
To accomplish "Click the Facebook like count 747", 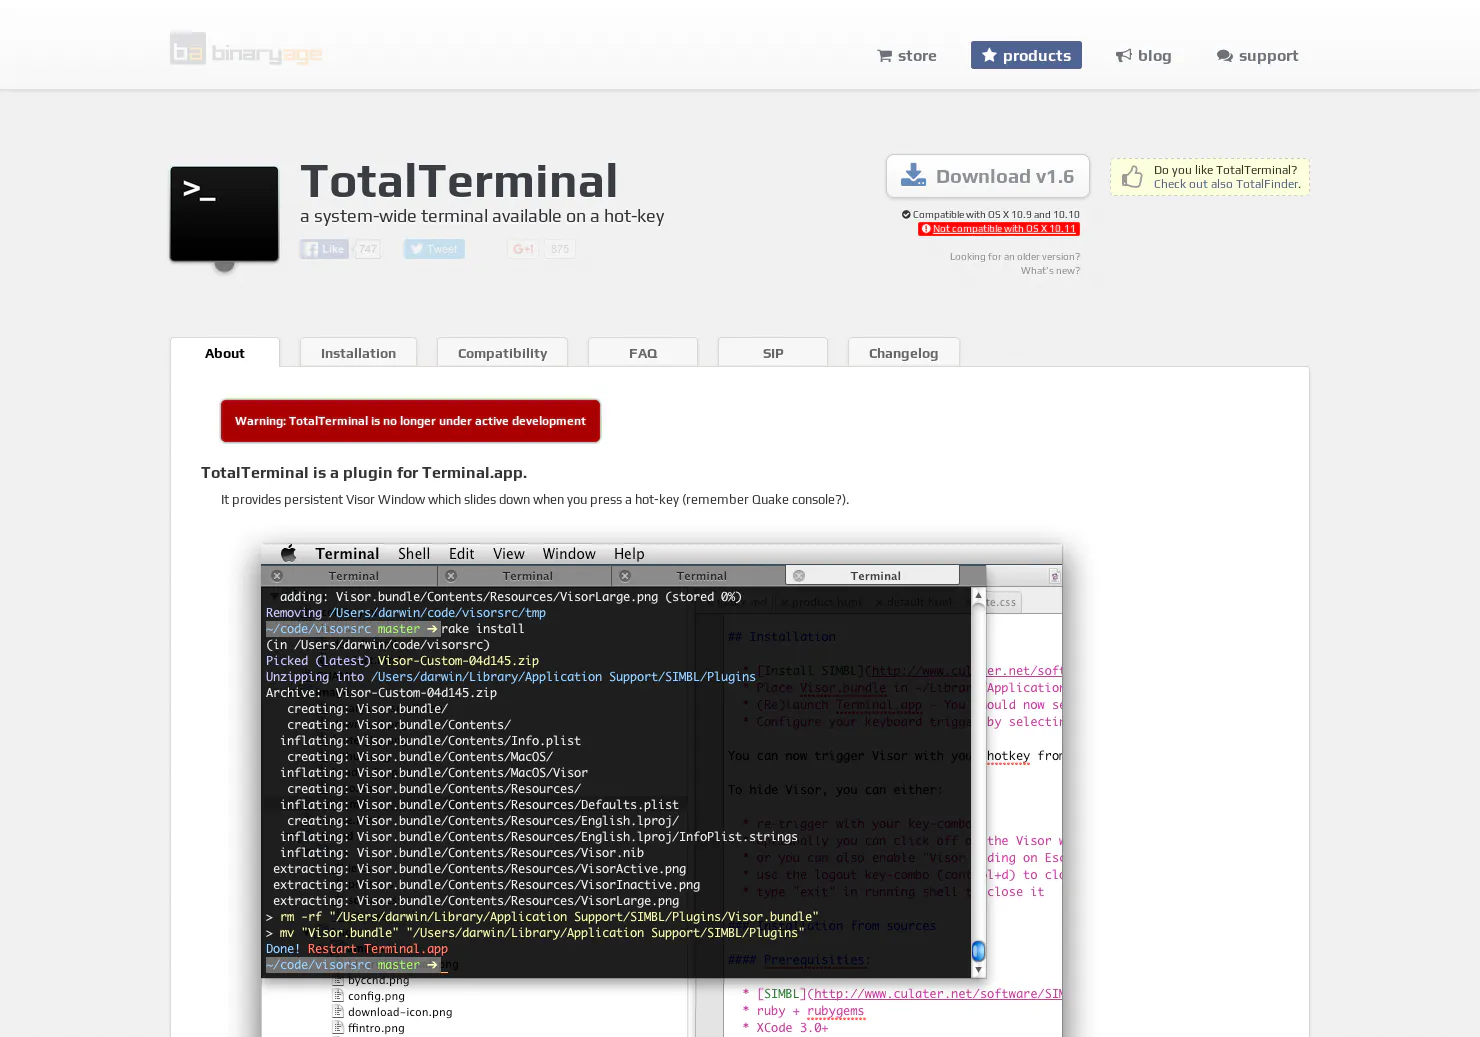I will (368, 249).
